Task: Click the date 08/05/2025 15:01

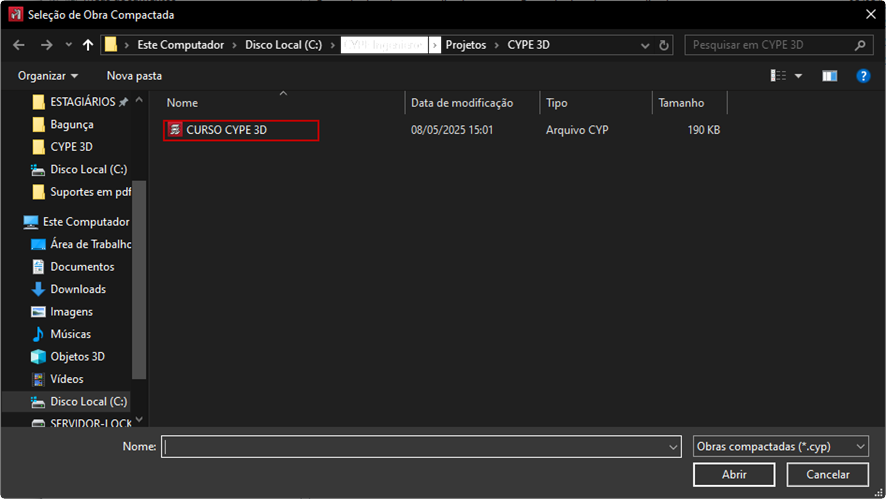Action: point(452,130)
